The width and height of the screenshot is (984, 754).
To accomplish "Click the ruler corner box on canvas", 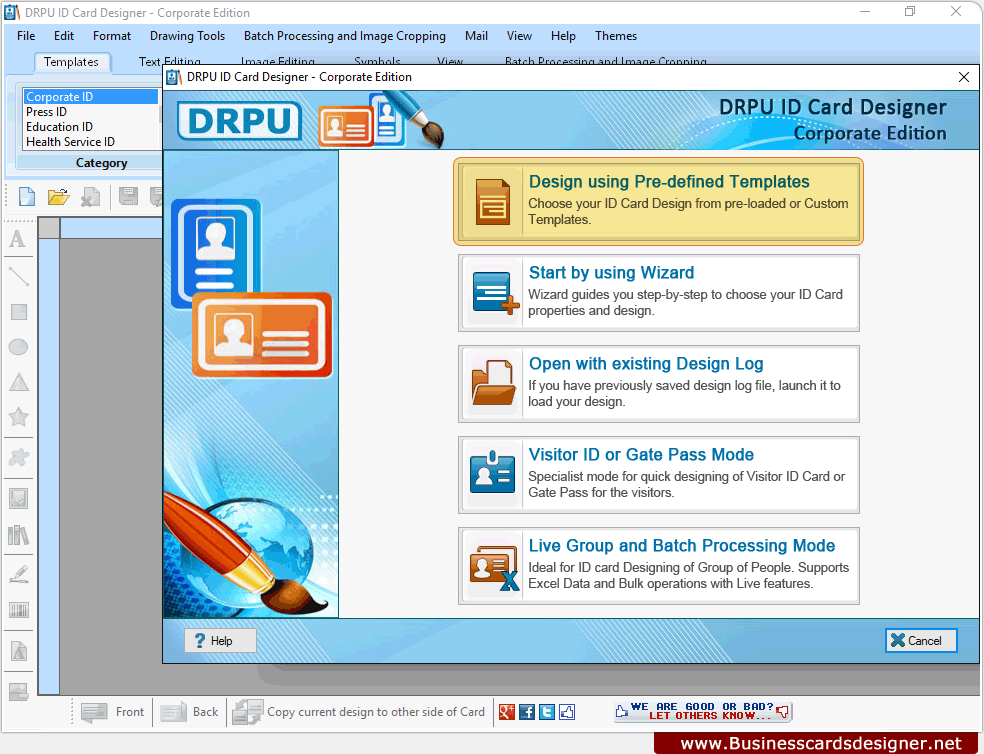I will [49, 227].
